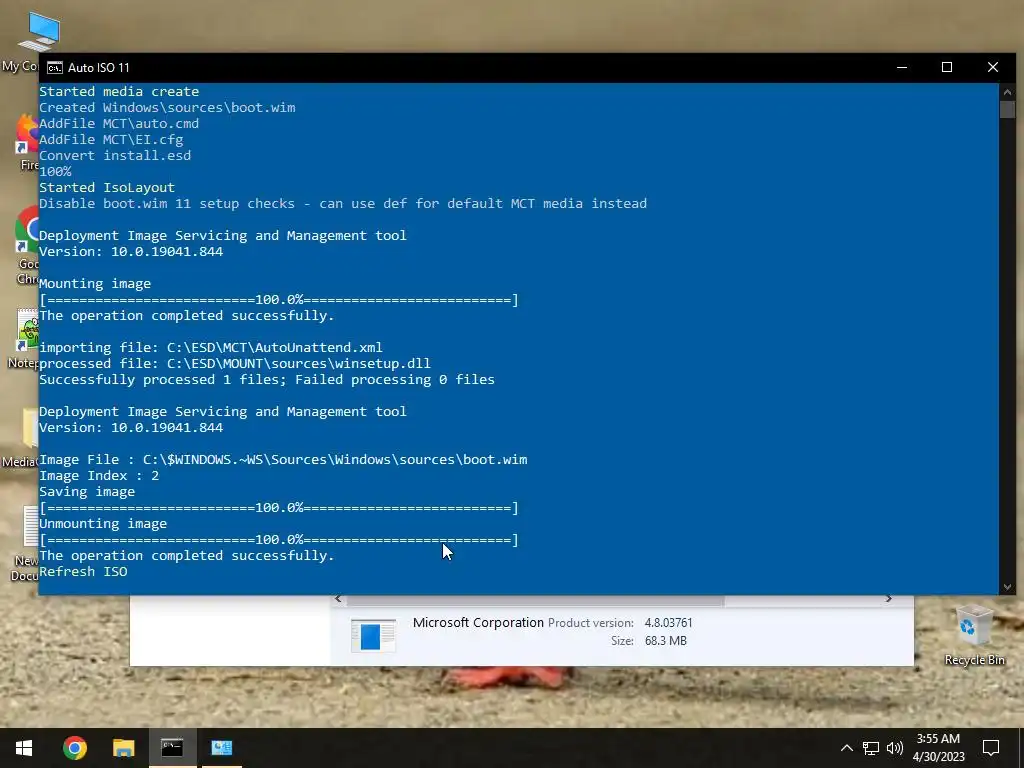Select the New Document desktop file
The width and height of the screenshot is (1024, 768).
[x=25, y=543]
